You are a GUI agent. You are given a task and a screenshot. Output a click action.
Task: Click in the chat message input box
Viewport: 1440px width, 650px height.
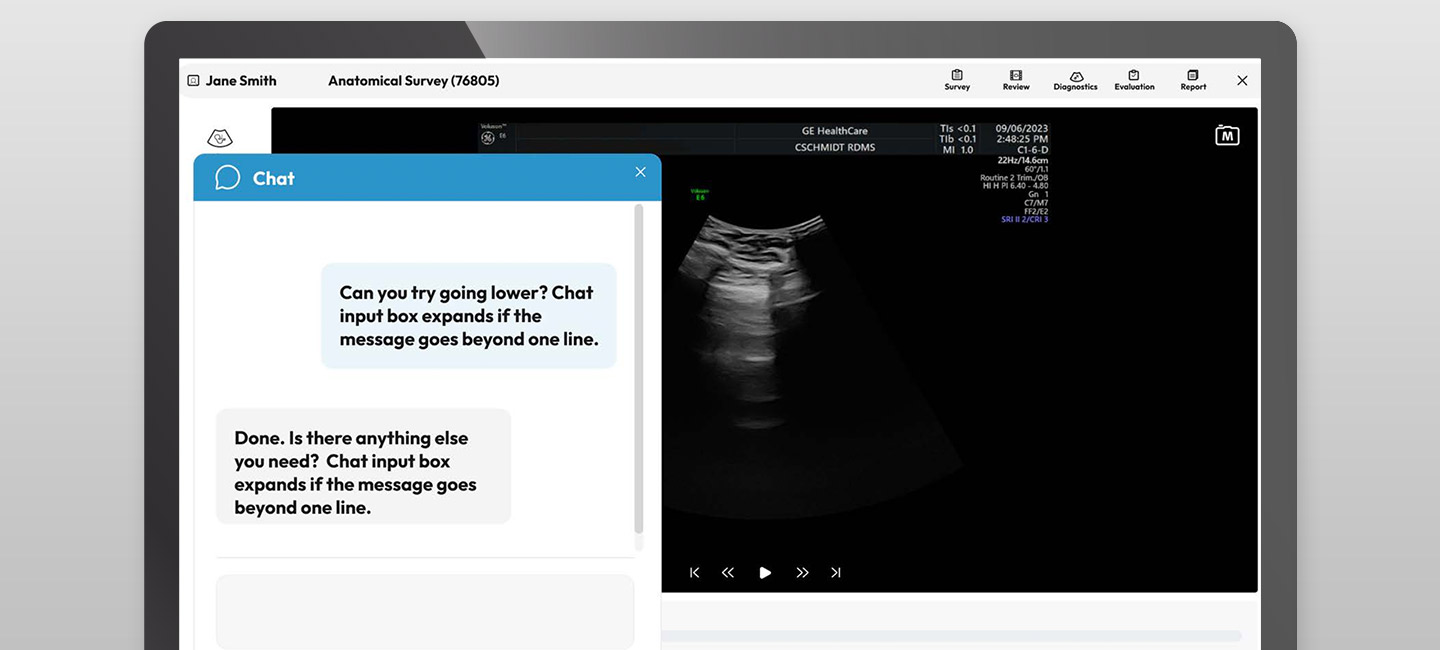425,611
